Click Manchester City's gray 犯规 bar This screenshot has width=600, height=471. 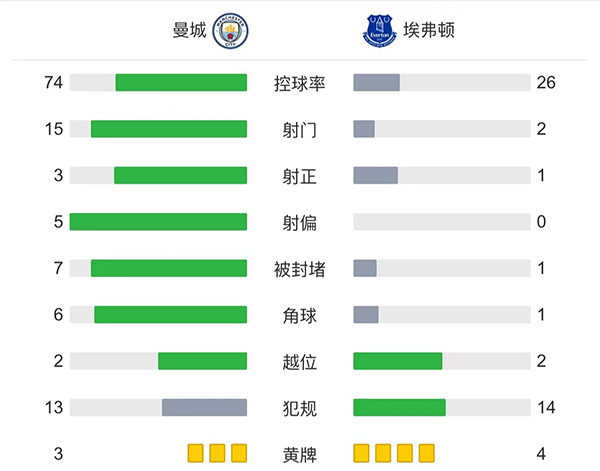click(x=204, y=407)
